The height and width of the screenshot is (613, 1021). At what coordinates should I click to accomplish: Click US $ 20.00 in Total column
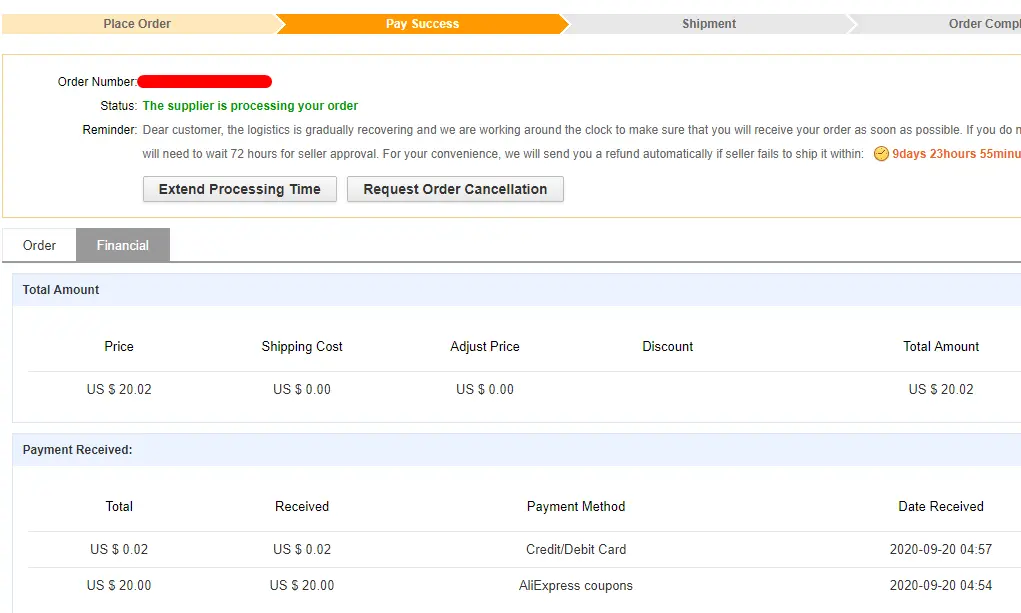coord(119,586)
